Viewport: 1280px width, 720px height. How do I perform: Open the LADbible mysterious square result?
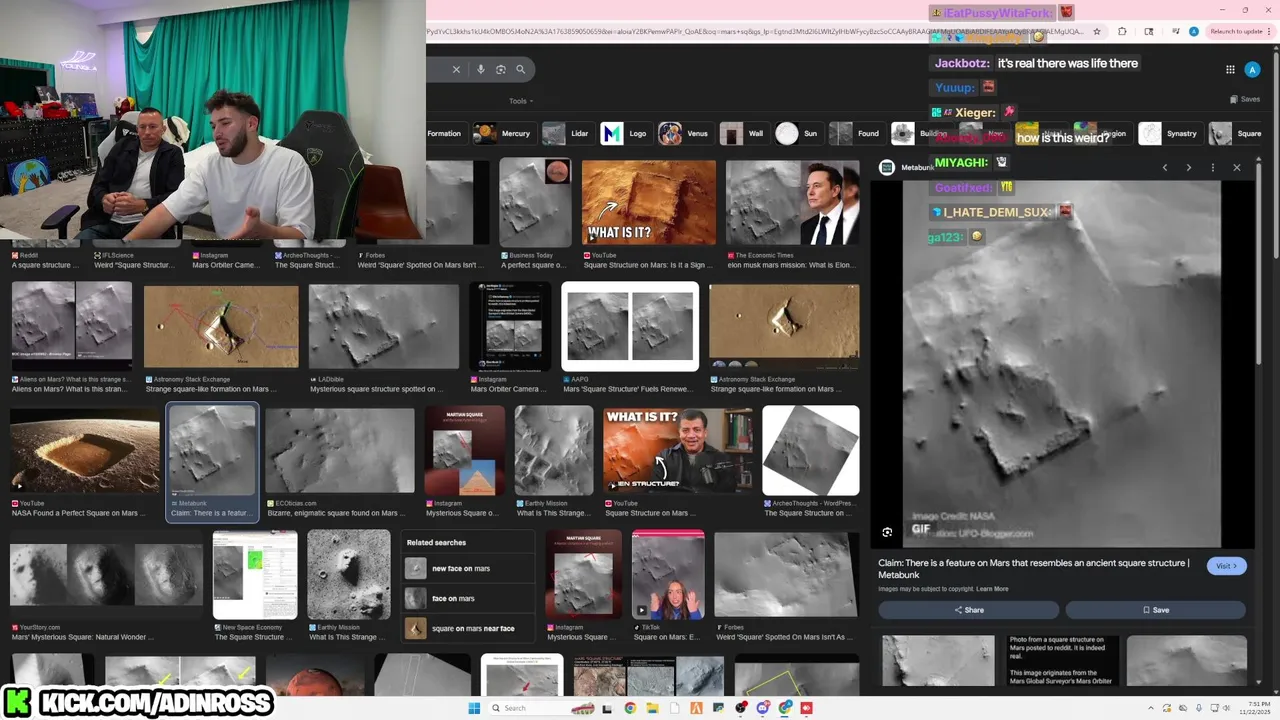point(384,326)
